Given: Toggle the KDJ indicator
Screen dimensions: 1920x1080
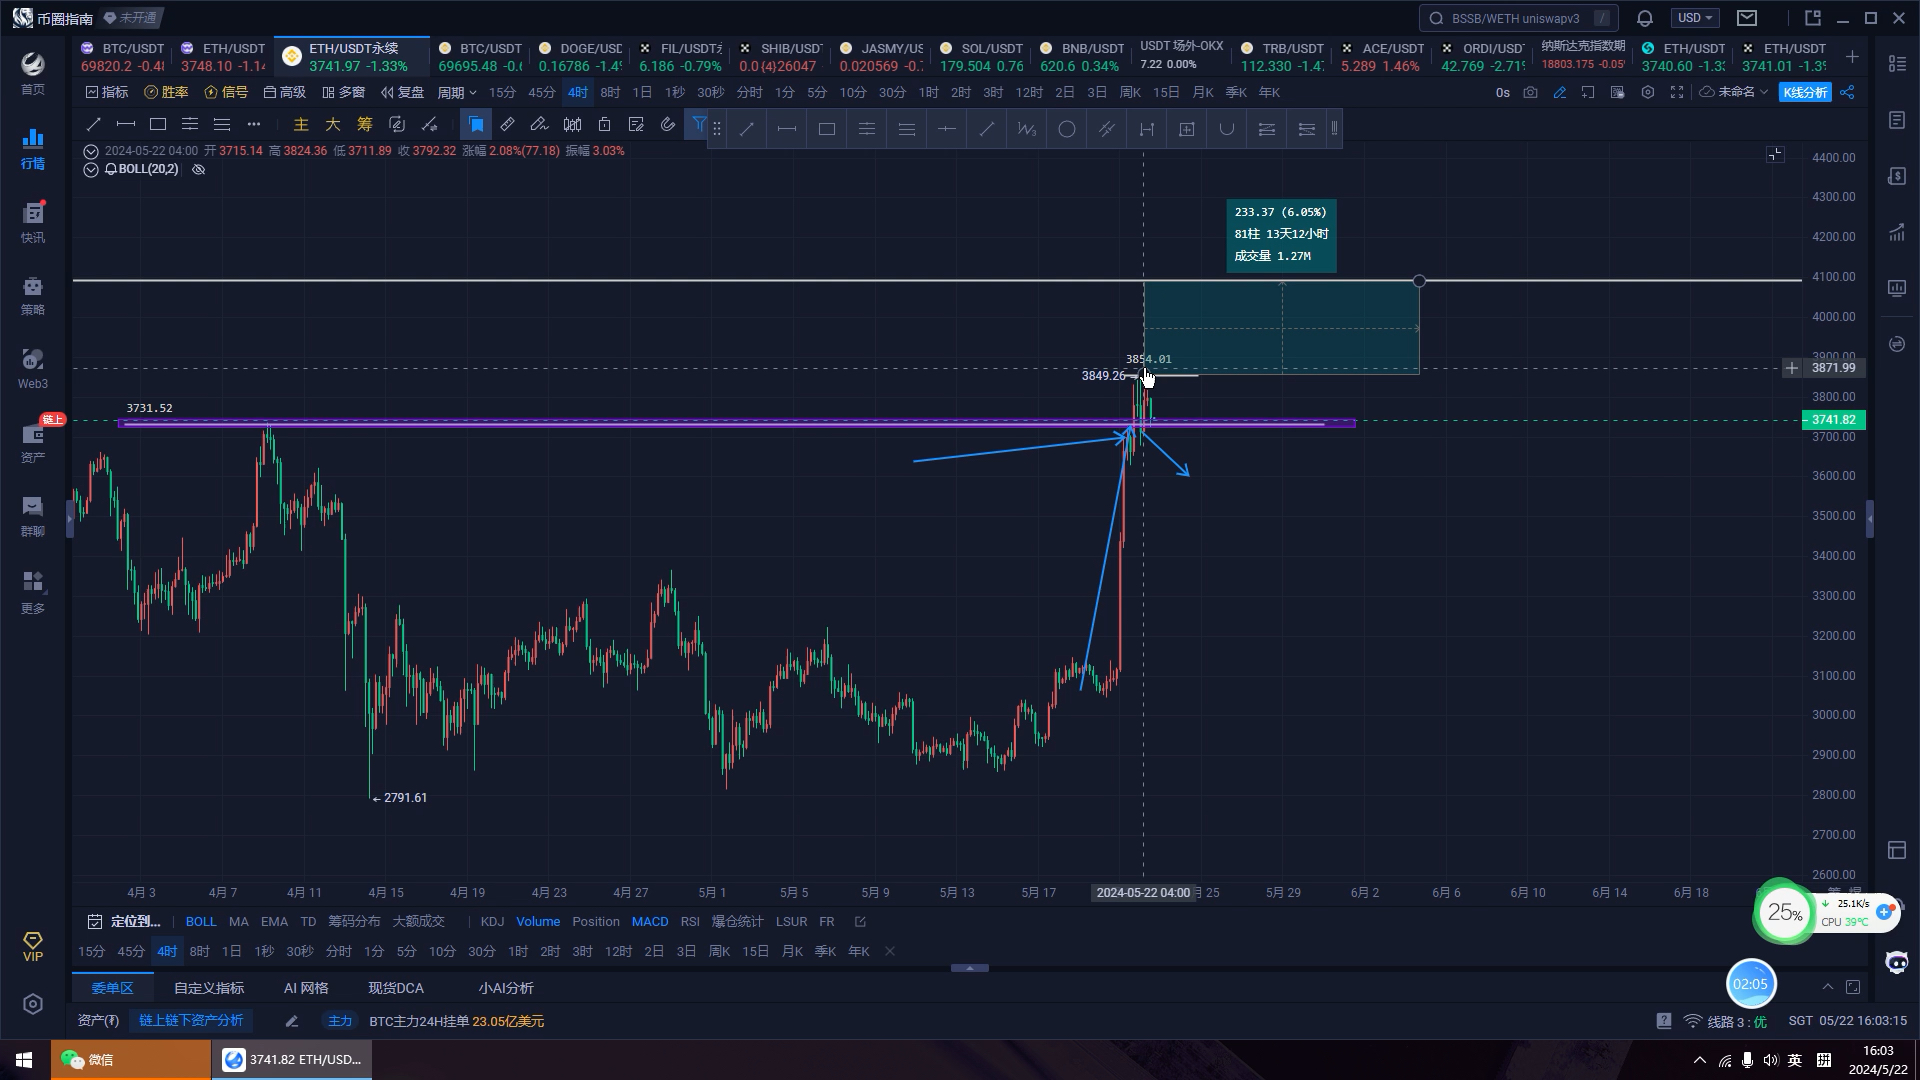Looking at the screenshot, I should coord(492,922).
